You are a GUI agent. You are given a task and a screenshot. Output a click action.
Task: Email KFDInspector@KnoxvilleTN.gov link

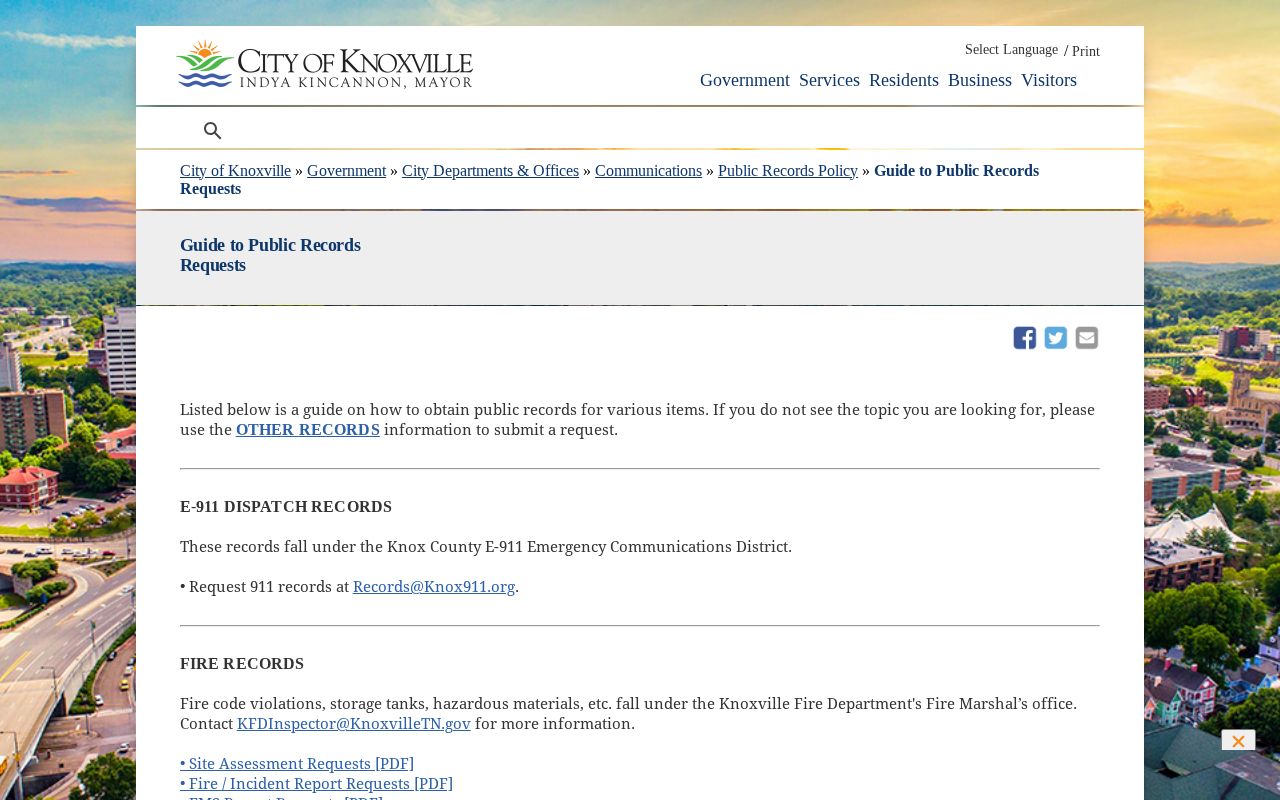pos(354,724)
